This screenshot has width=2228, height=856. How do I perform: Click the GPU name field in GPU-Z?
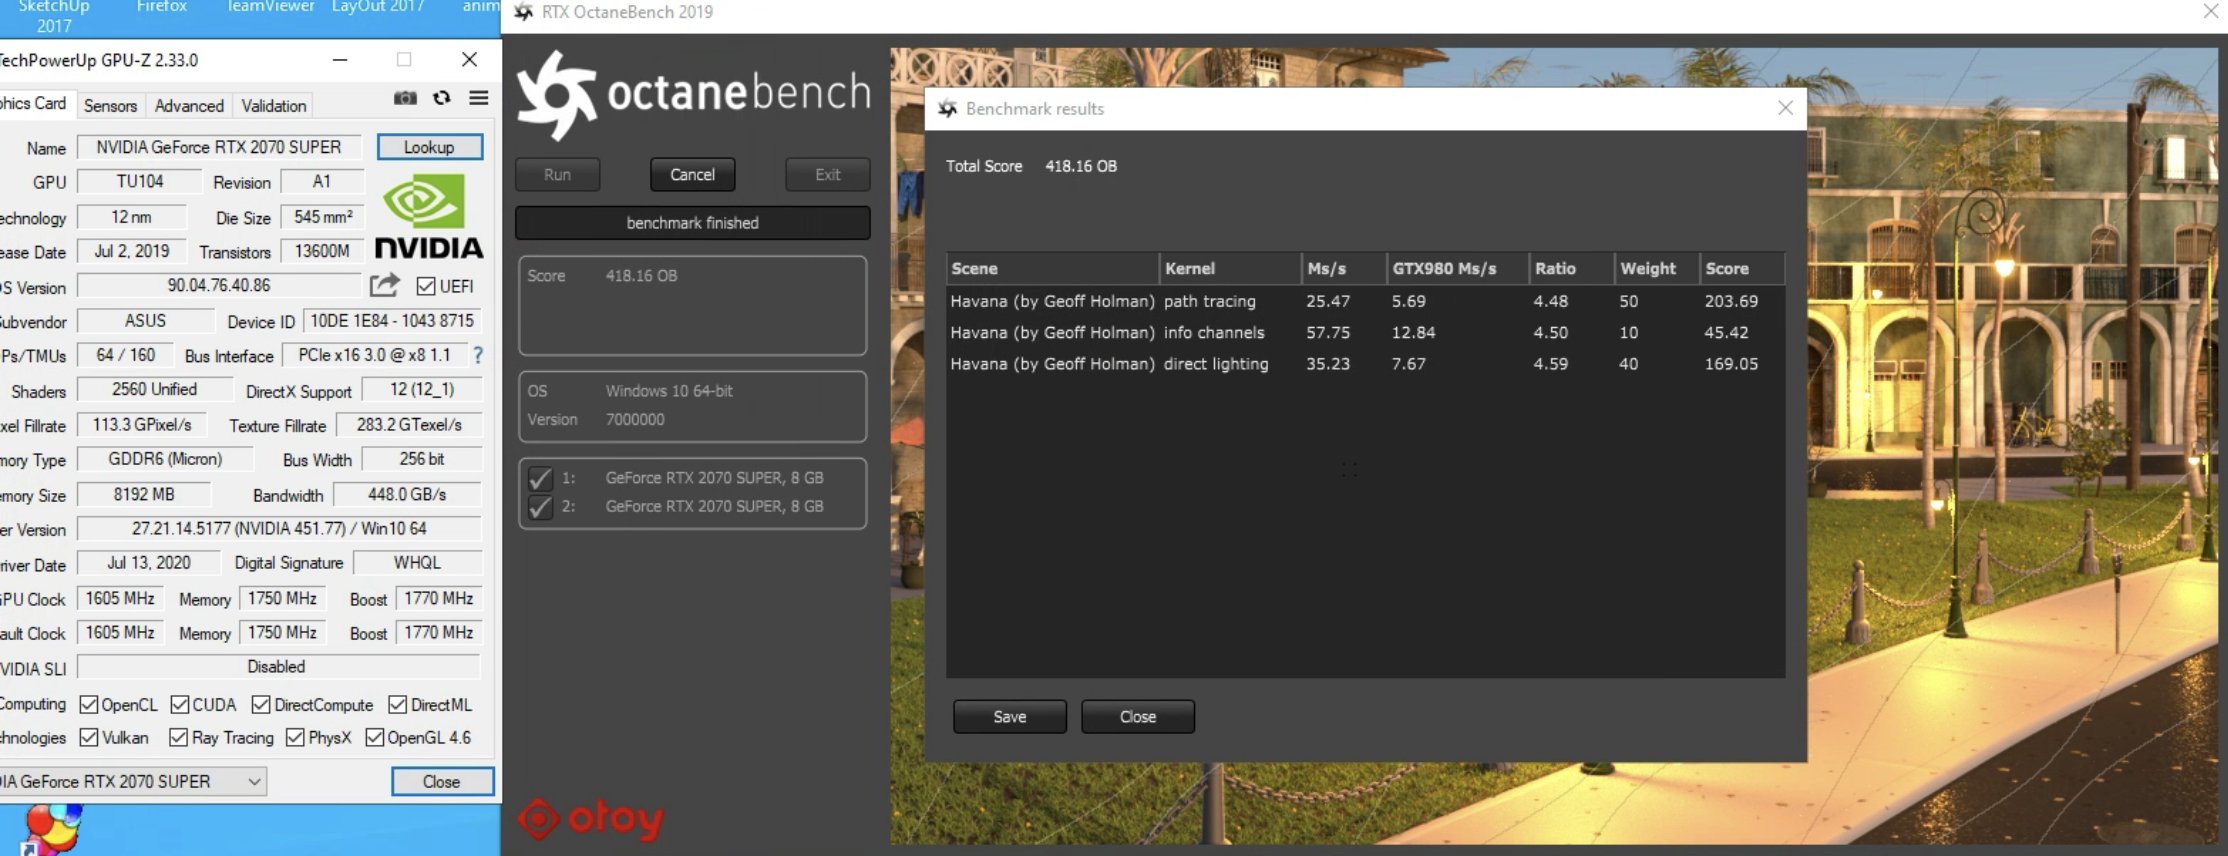click(219, 147)
